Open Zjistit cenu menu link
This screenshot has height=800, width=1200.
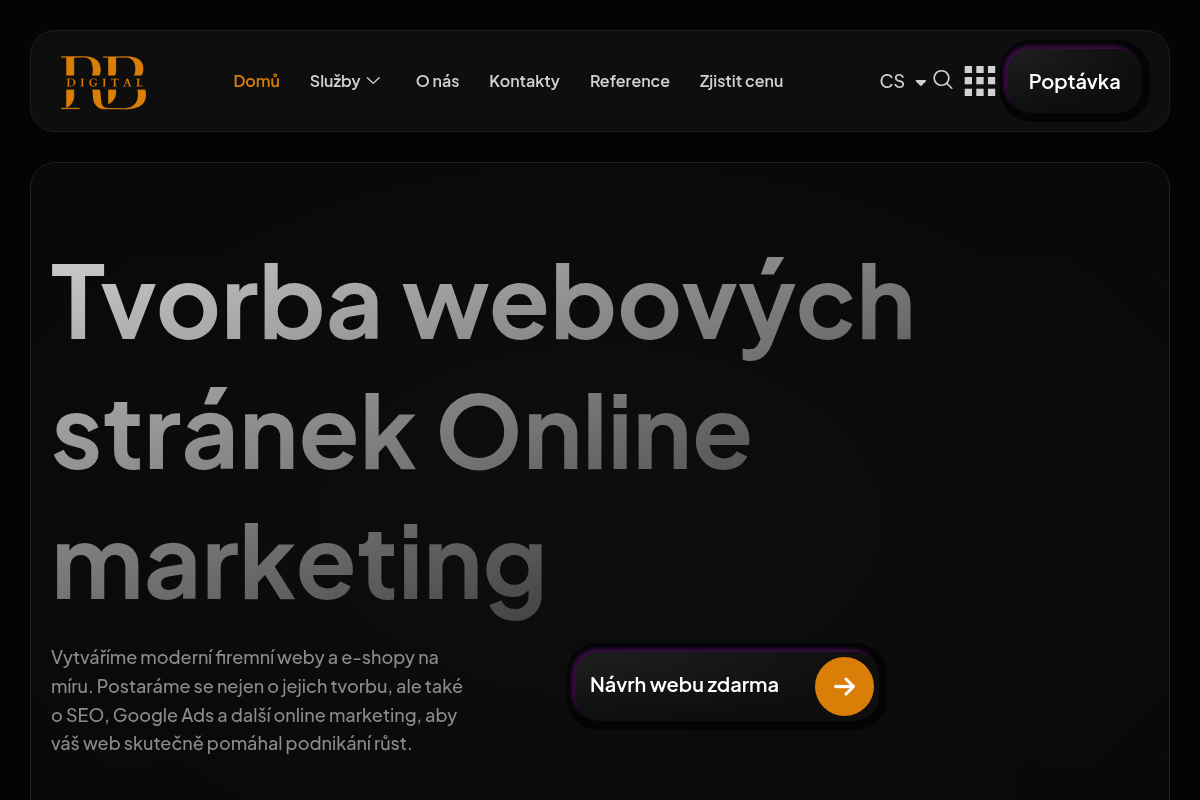click(x=742, y=81)
